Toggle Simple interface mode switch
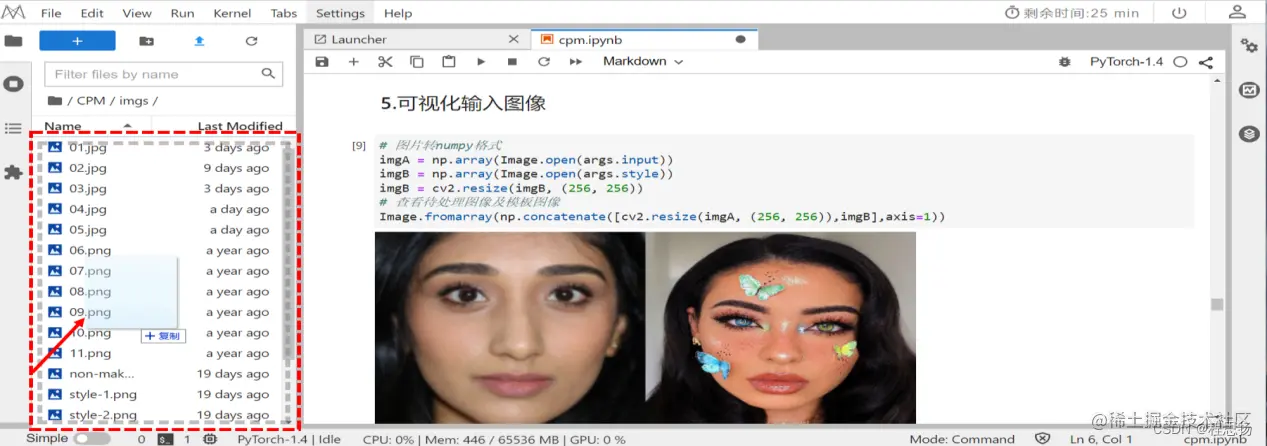 [x=93, y=438]
